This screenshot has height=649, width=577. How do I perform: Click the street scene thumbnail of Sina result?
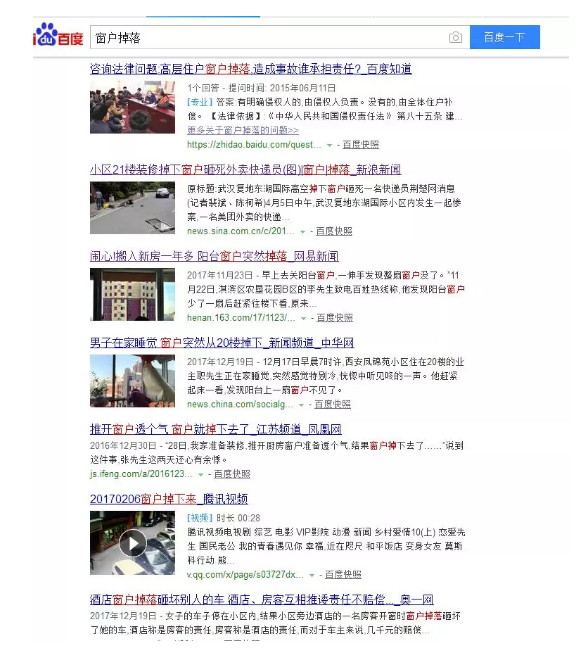click(x=132, y=208)
